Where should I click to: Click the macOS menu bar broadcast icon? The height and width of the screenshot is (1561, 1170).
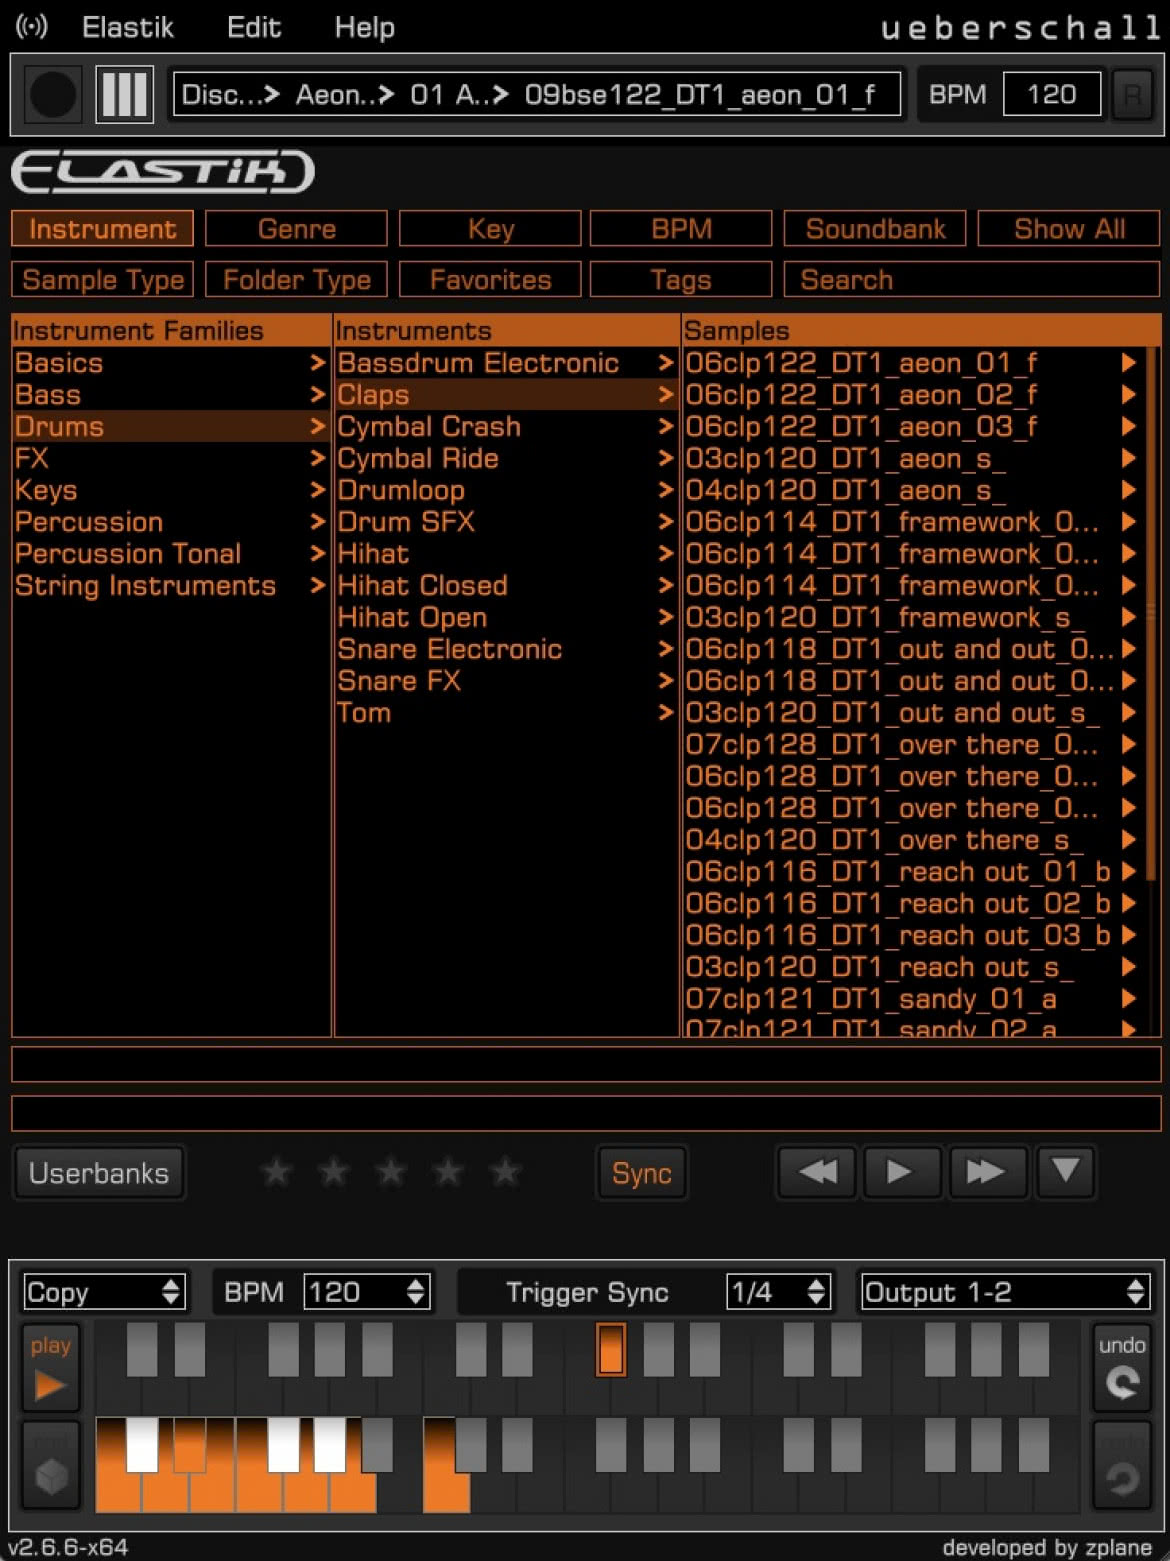tap(32, 27)
